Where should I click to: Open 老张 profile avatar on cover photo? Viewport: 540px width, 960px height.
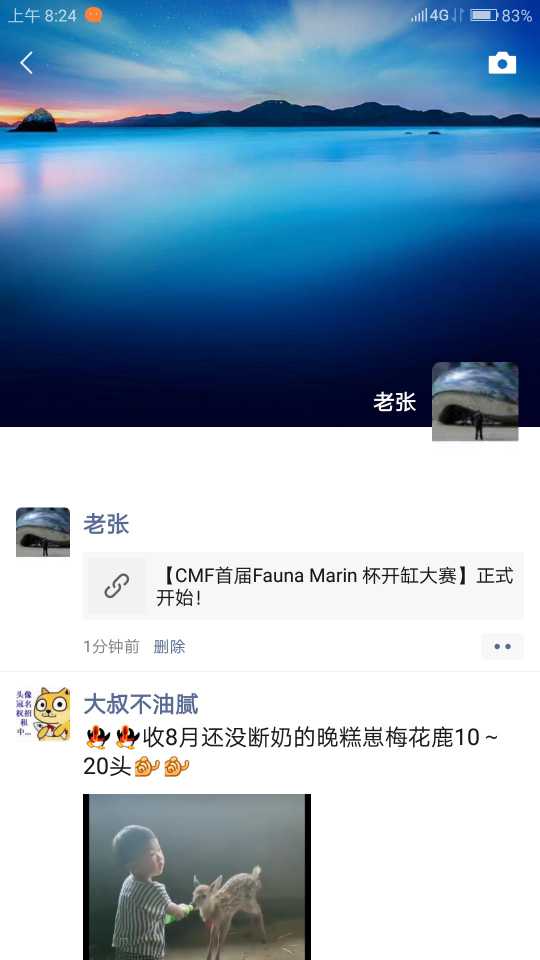475,401
